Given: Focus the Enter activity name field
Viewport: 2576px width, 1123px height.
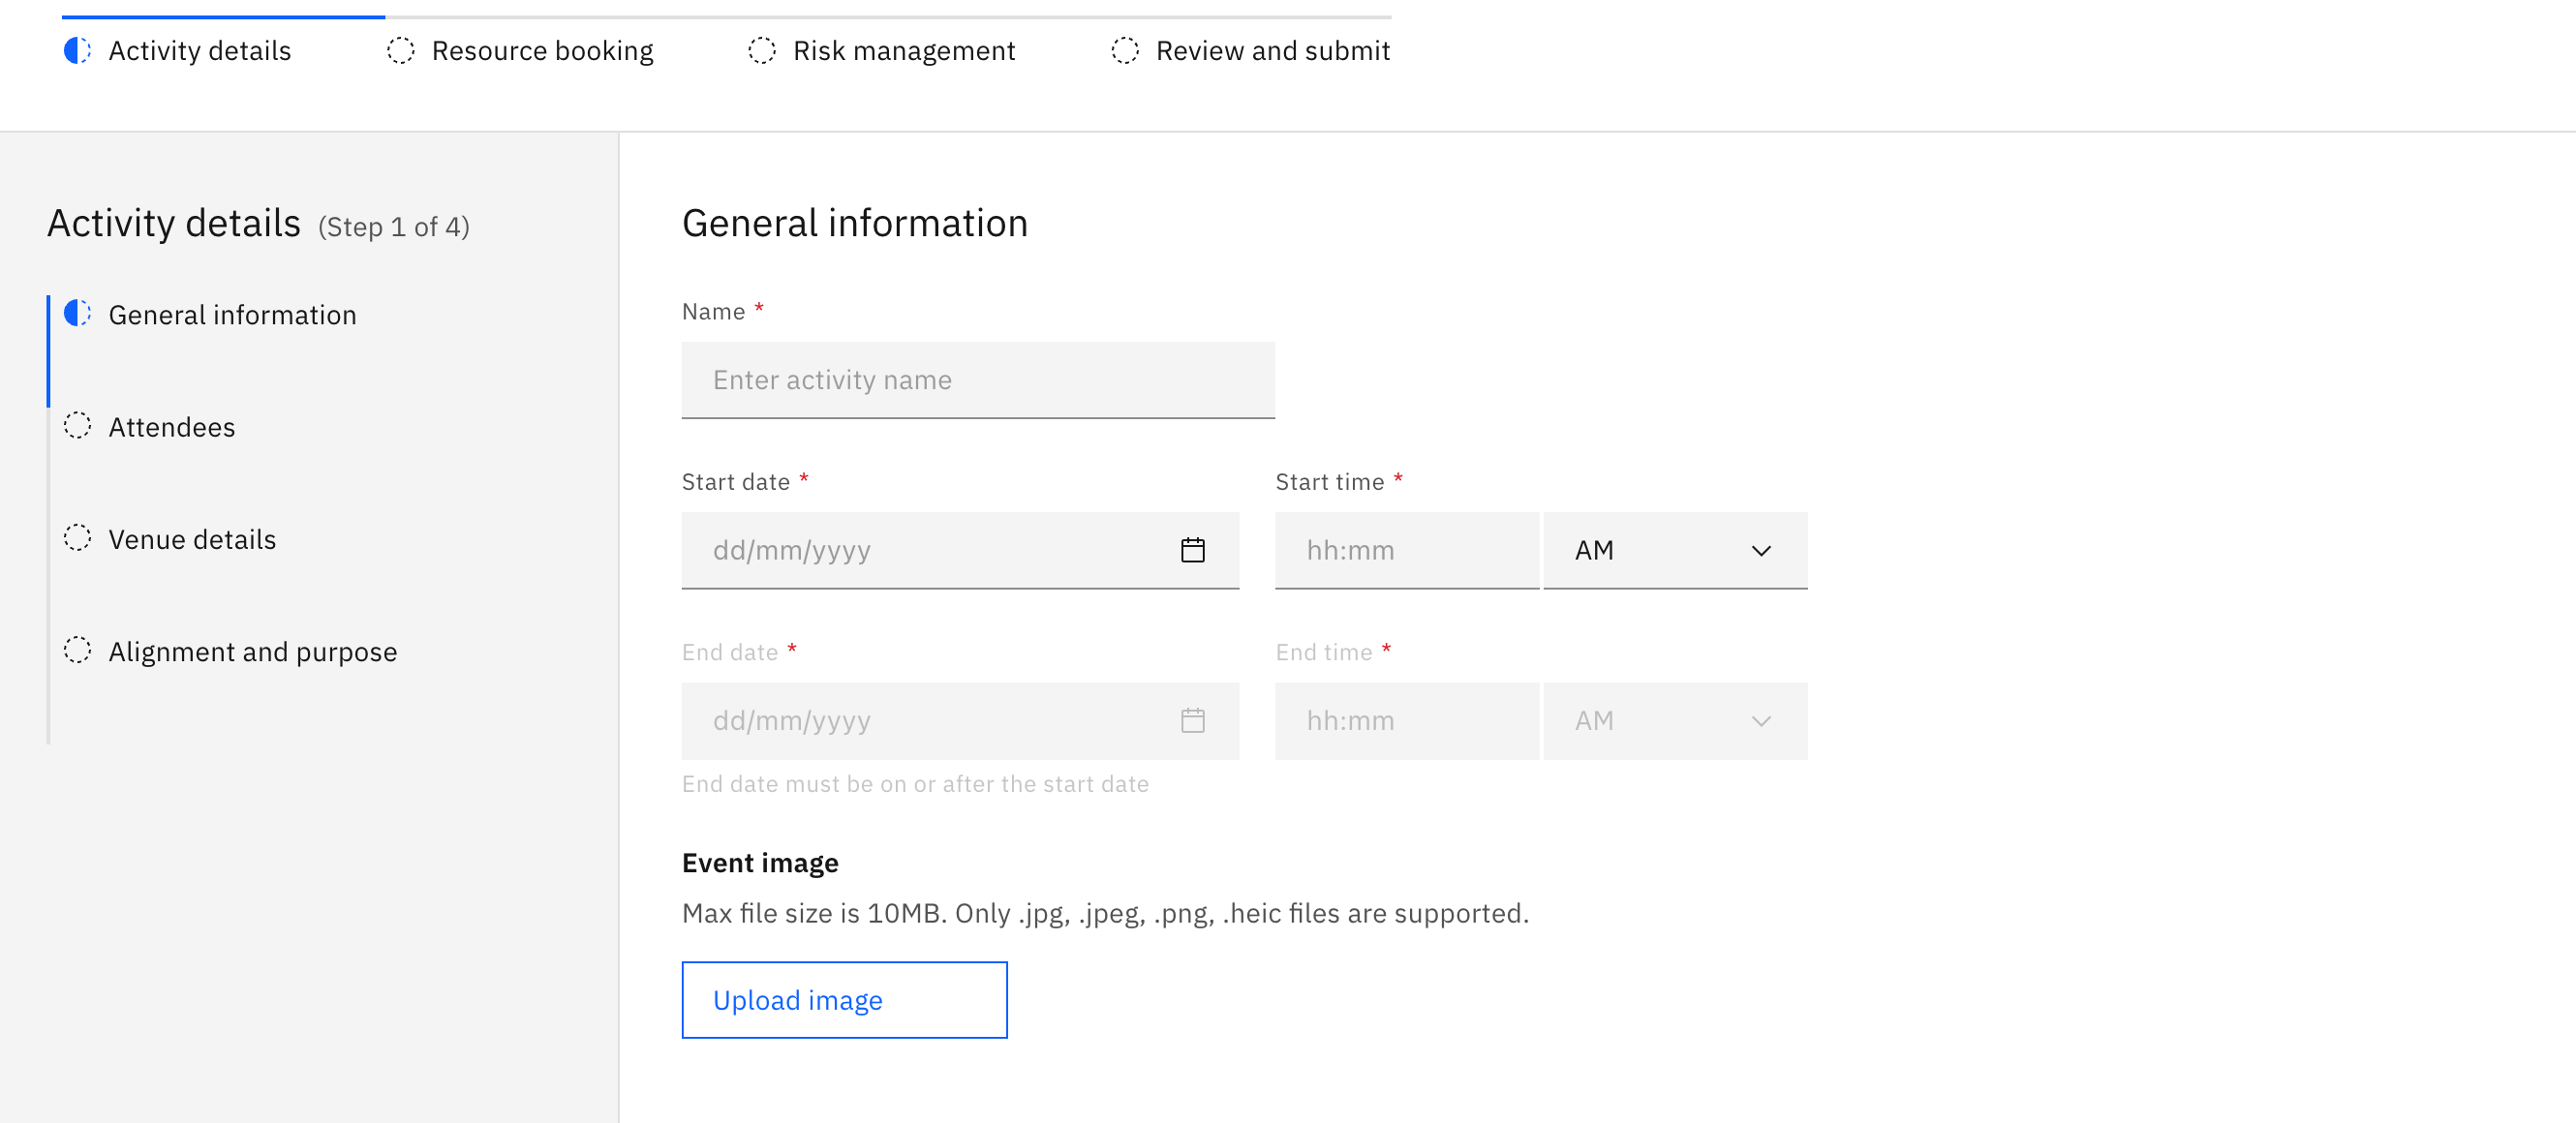Looking at the screenshot, I should pyautogui.click(x=978, y=380).
